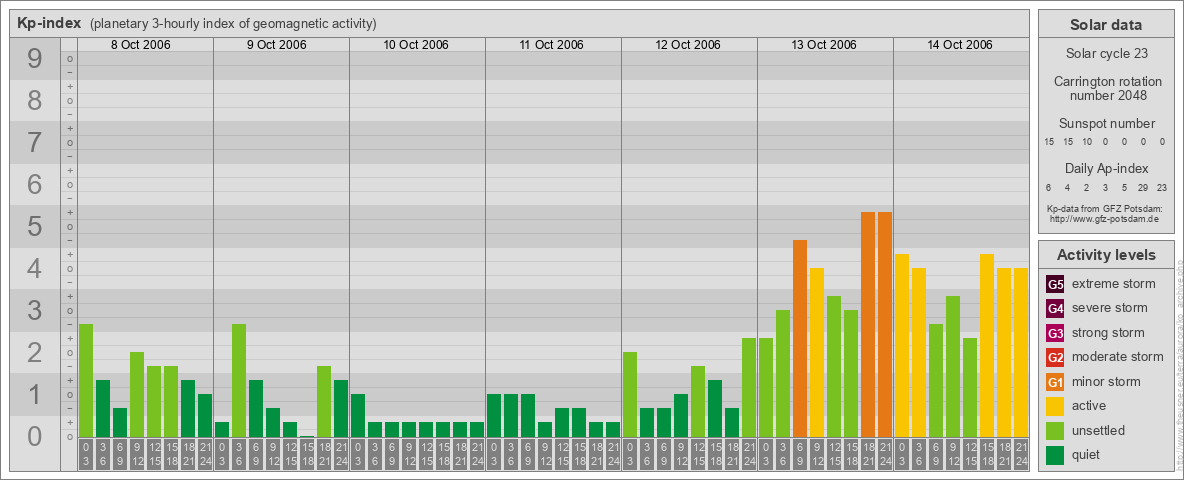The image size is (1184, 480).
Task: Click the 'Solar data' panel heading
Action: 1106,25
